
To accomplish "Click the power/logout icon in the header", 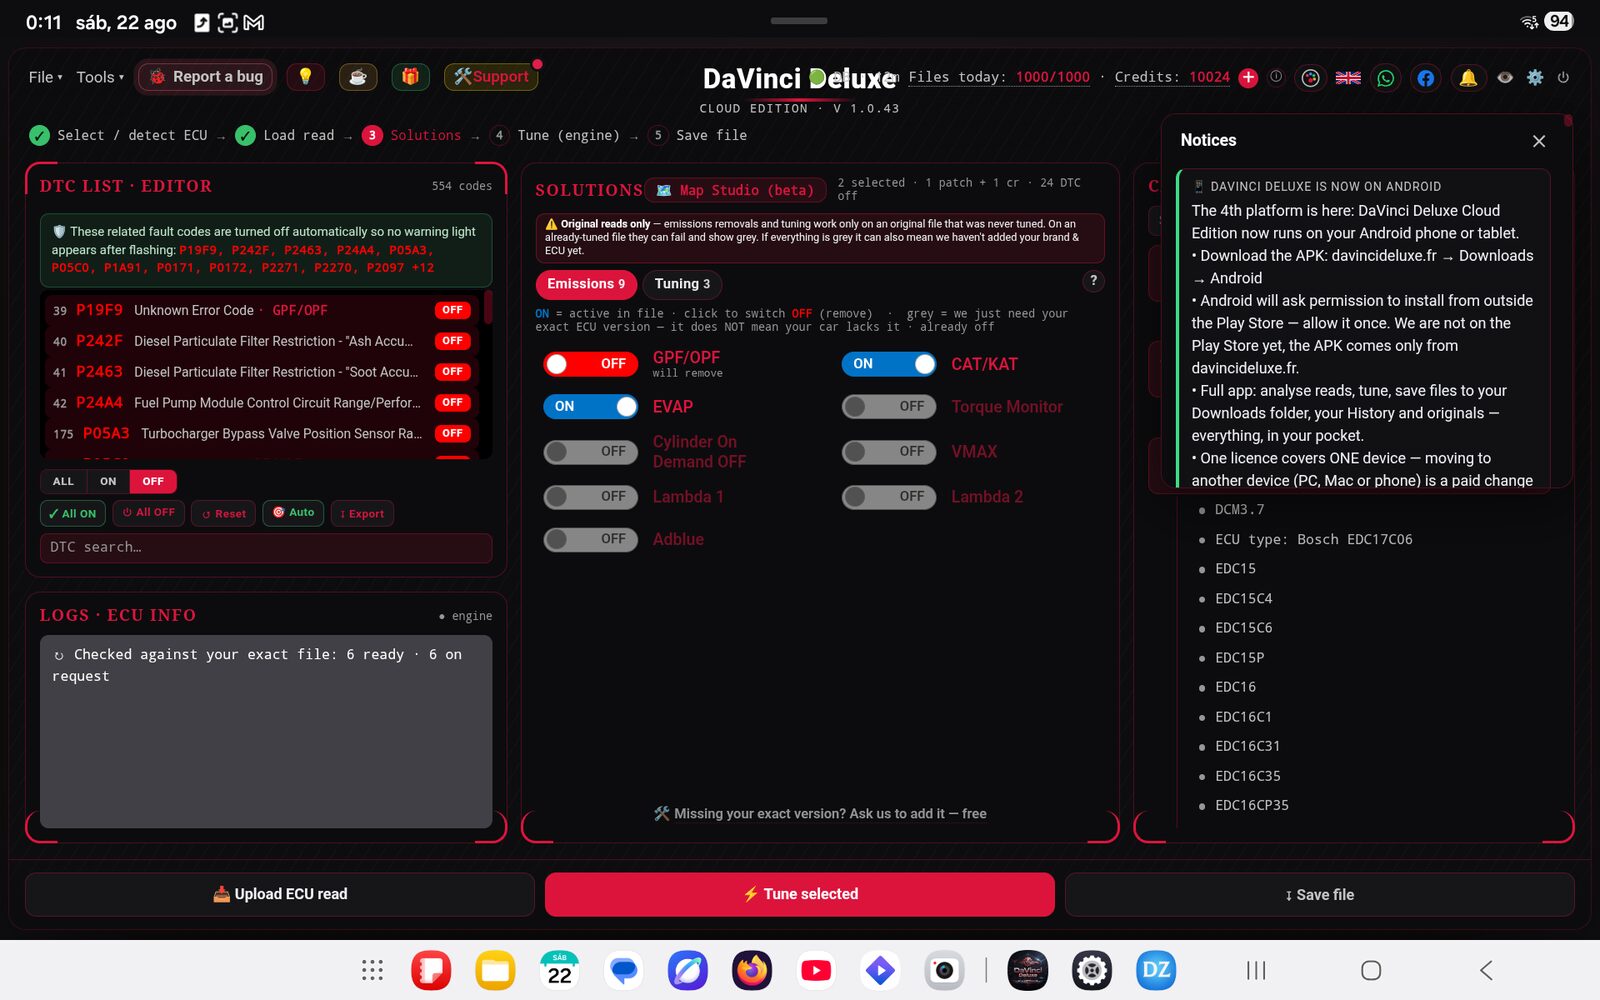I will click(x=1563, y=77).
